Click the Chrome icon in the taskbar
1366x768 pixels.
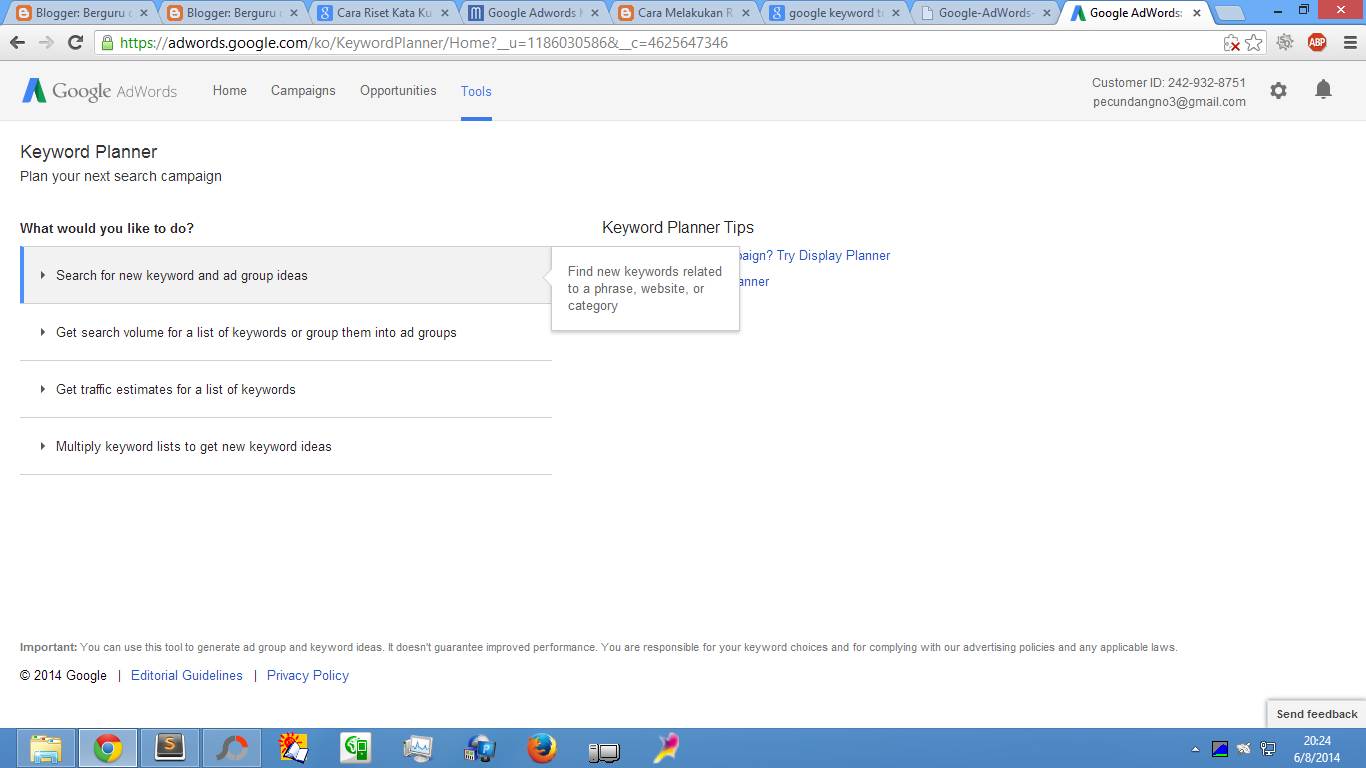(x=108, y=748)
